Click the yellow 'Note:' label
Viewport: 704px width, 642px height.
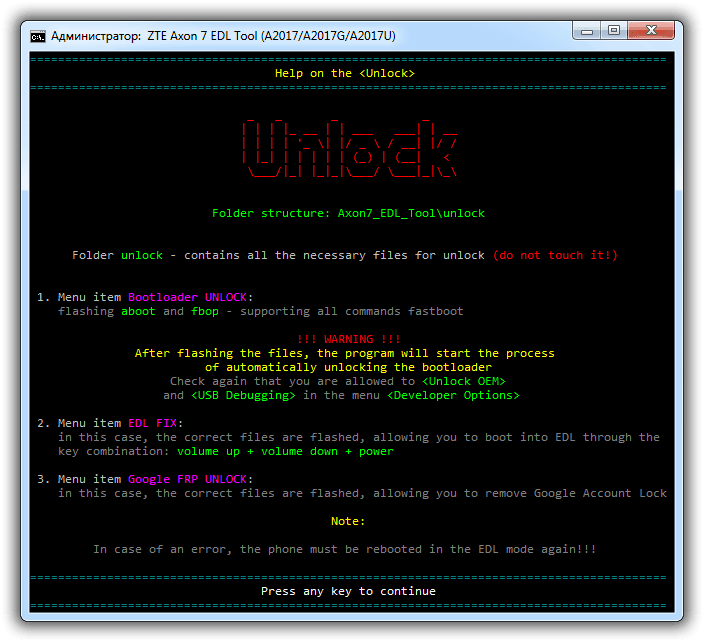(x=348, y=521)
